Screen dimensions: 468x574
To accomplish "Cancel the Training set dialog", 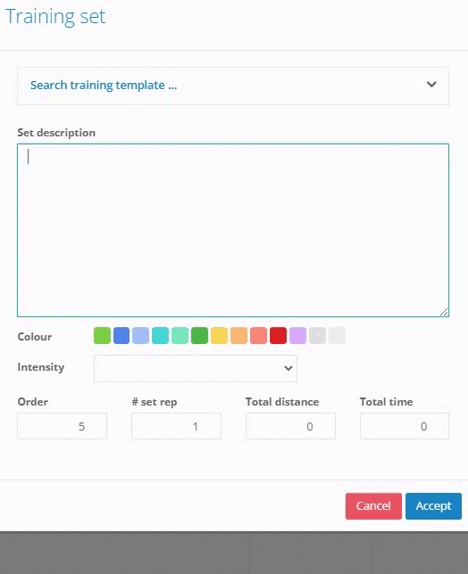I will click(x=374, y=506).
